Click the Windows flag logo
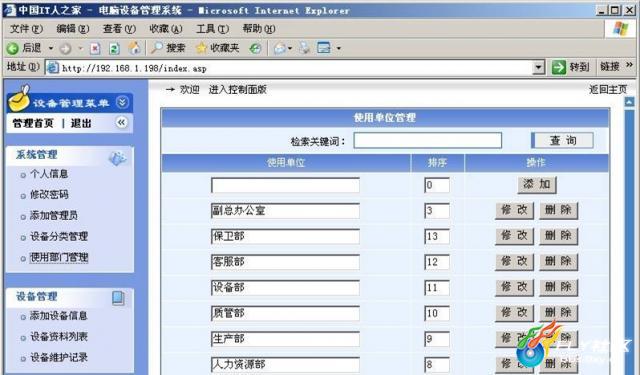The width and height of the screenshot is (640, 375). tap(620, 29)
